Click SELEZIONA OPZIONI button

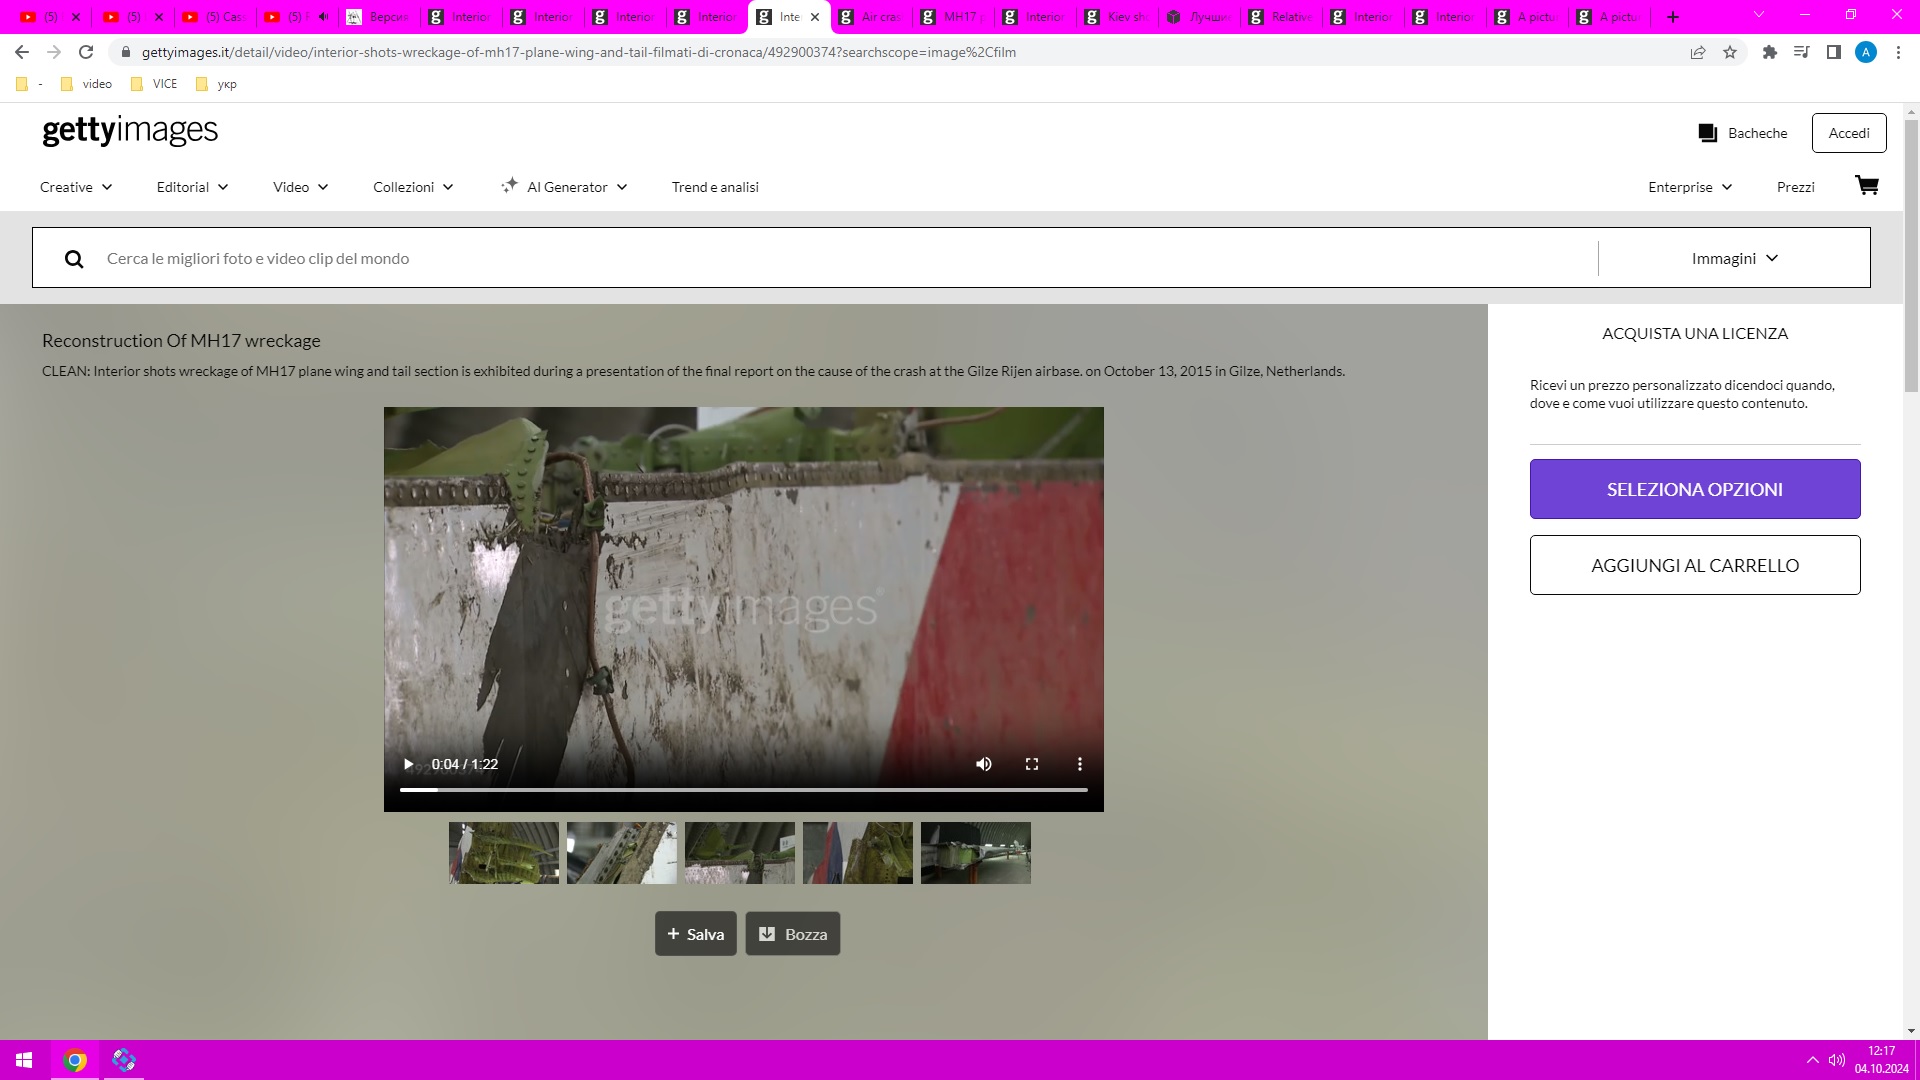pyautogui.click(x=1695, y=489)
